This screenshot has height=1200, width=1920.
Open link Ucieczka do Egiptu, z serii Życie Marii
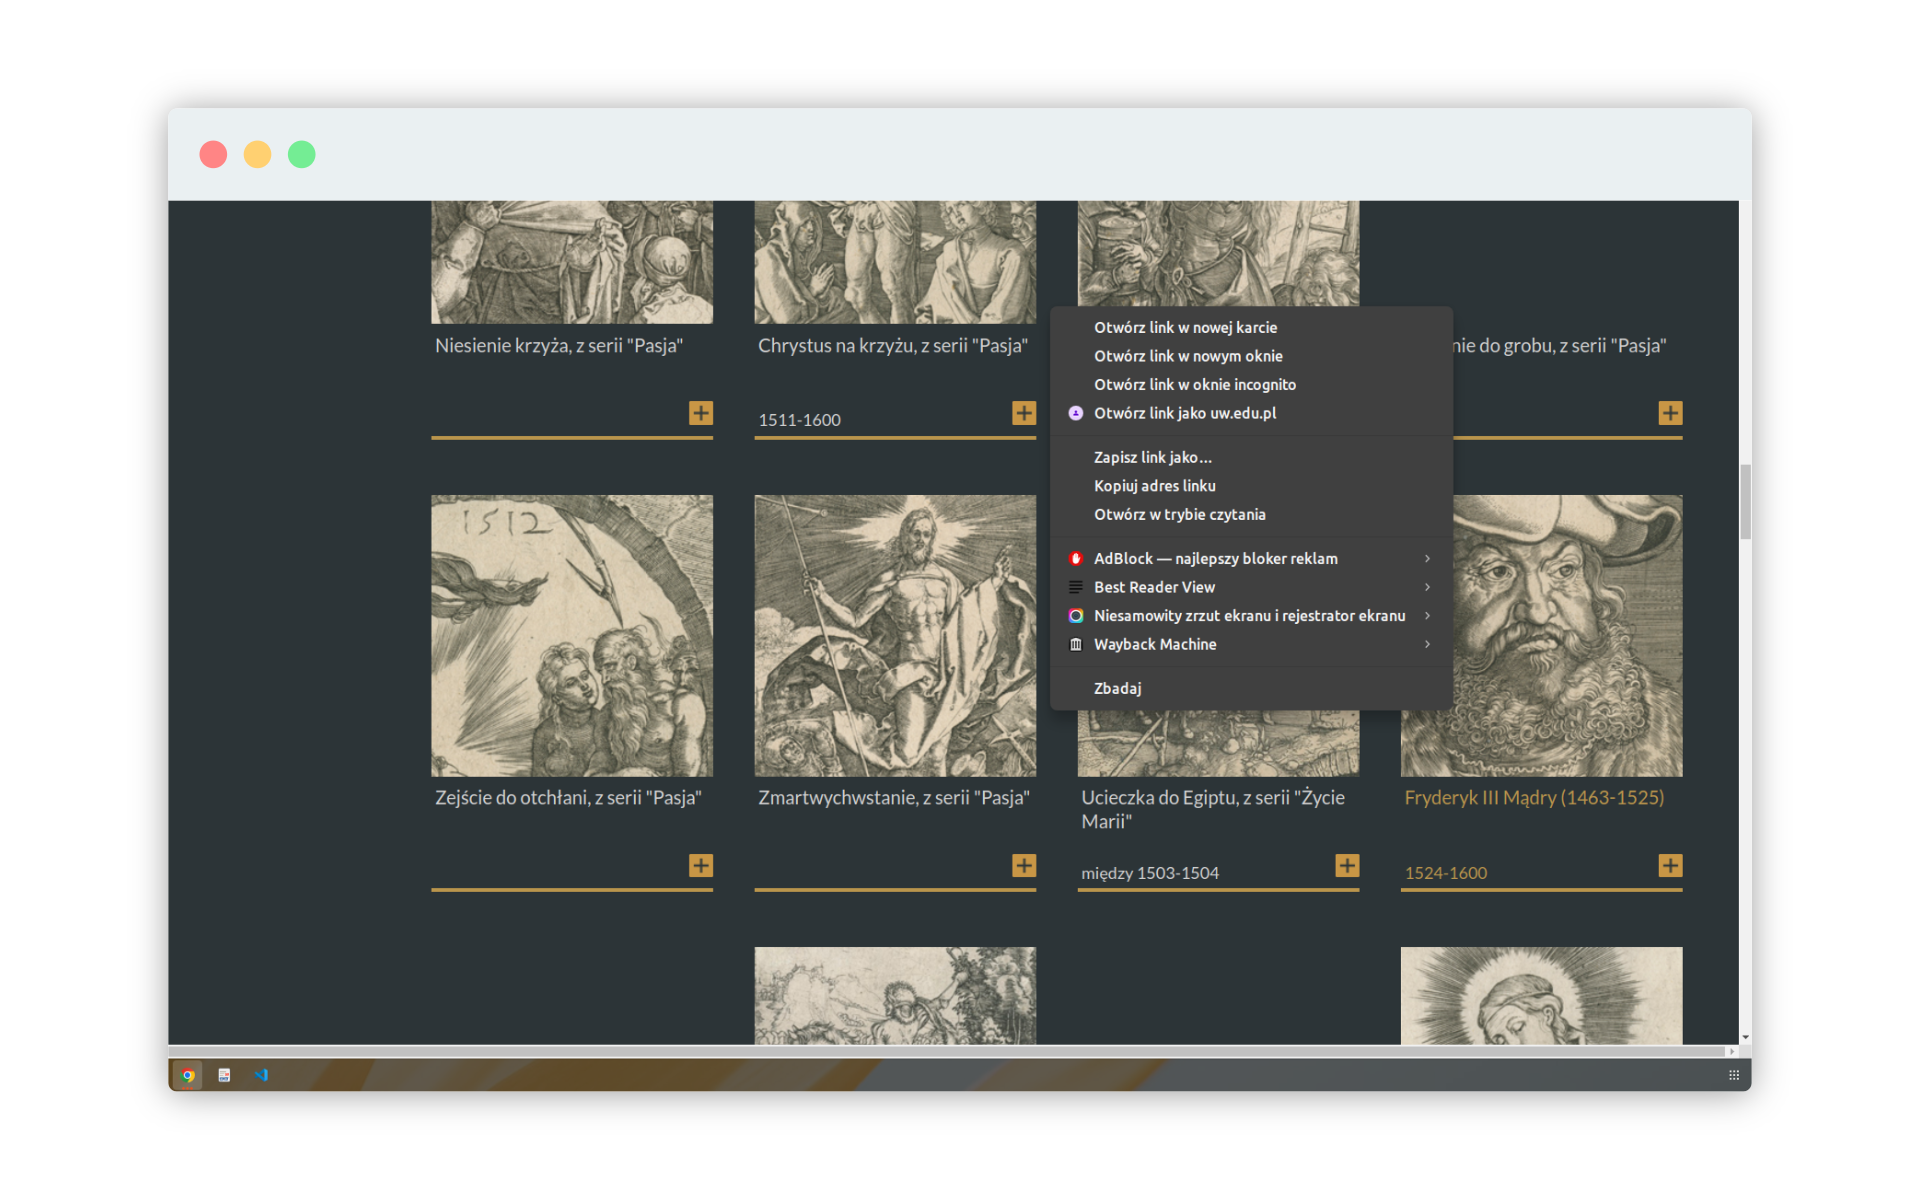pyautogui.click(x=1213, y=810)
